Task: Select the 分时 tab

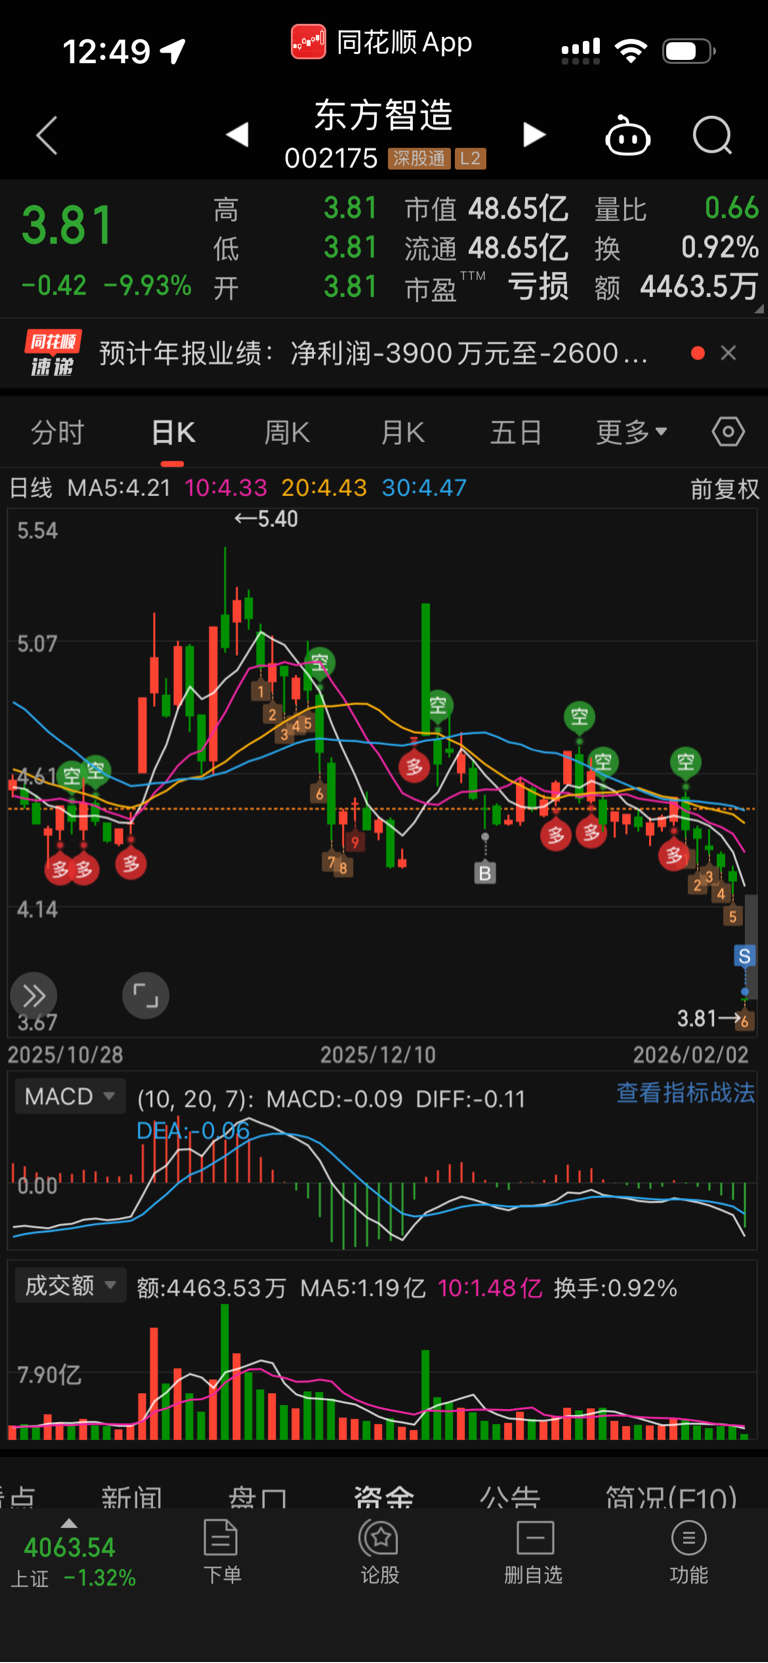Action: pyautogui.click(x=58, y=432)
